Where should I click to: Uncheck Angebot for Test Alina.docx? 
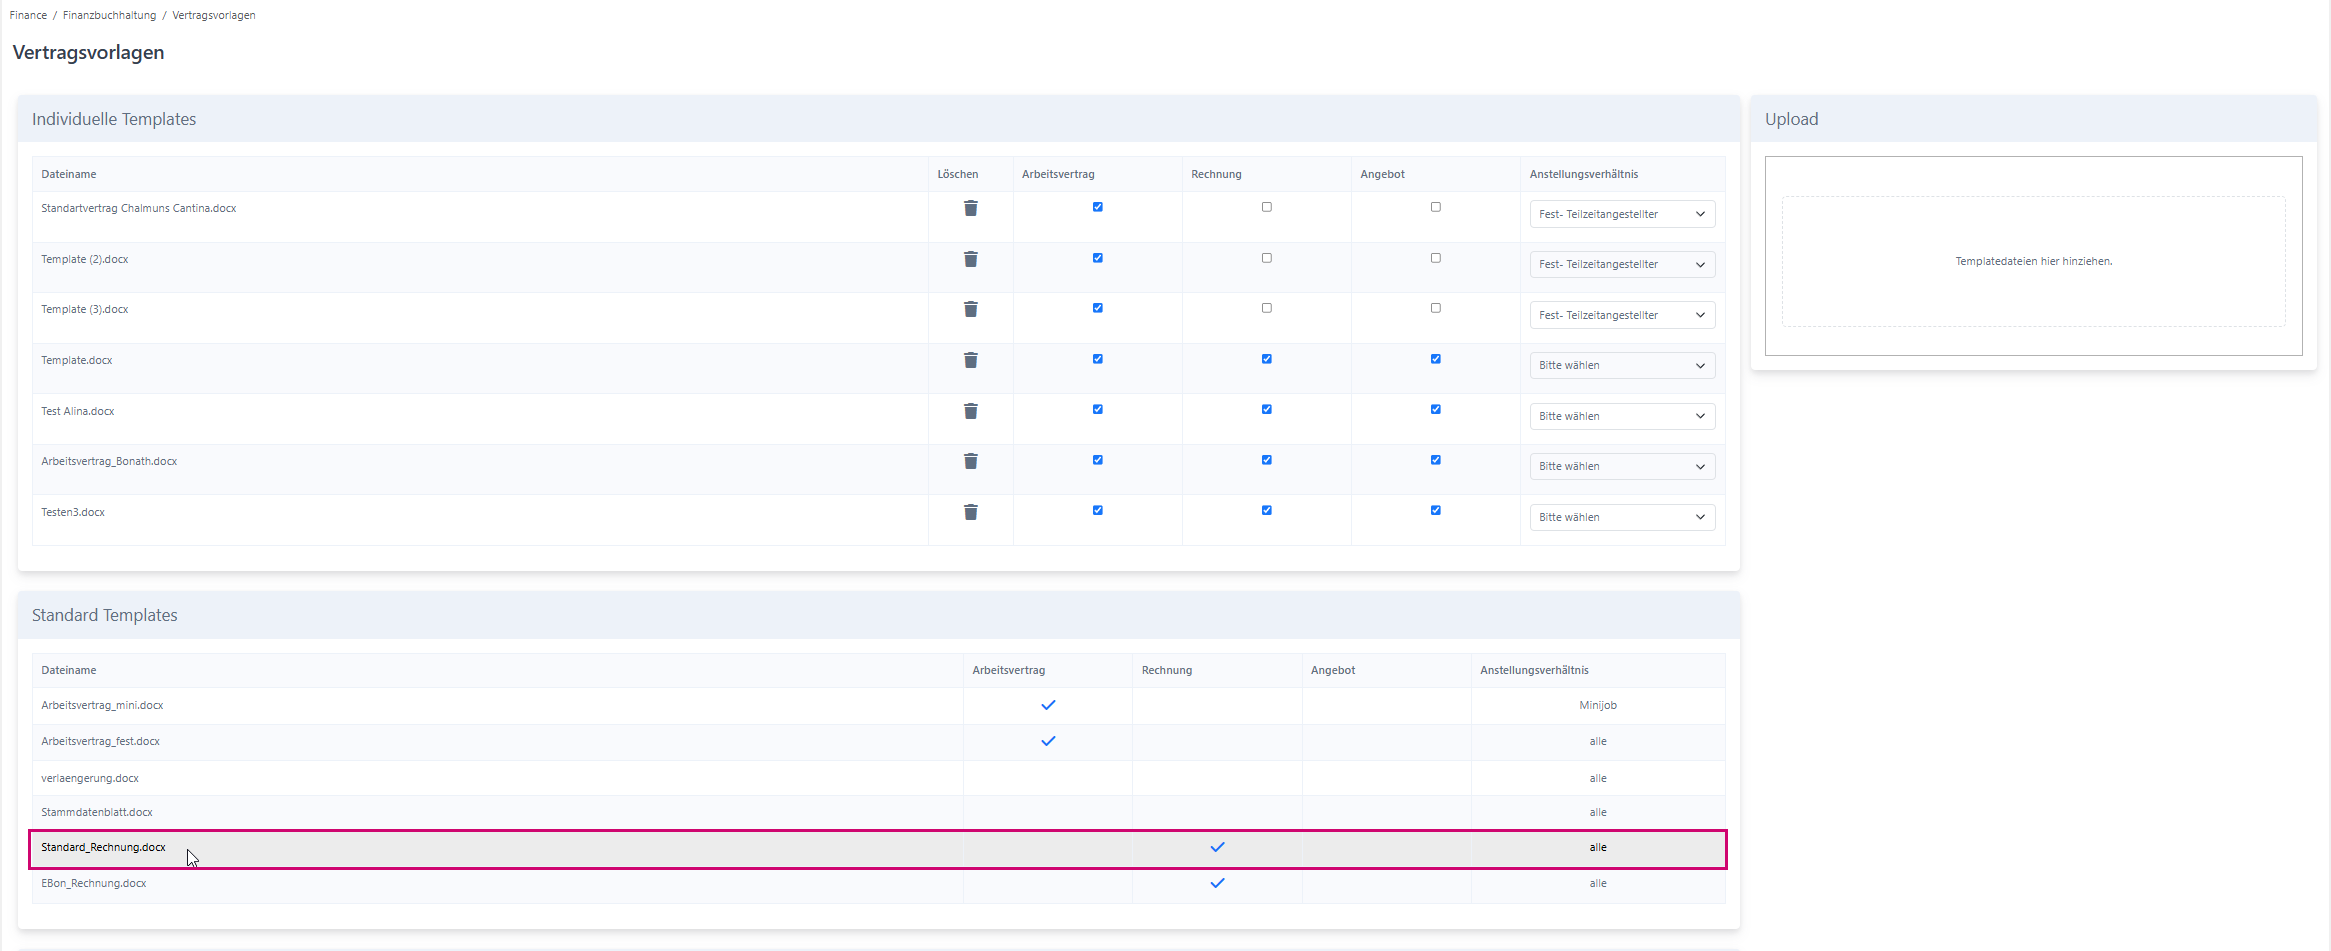[1436, 409]
